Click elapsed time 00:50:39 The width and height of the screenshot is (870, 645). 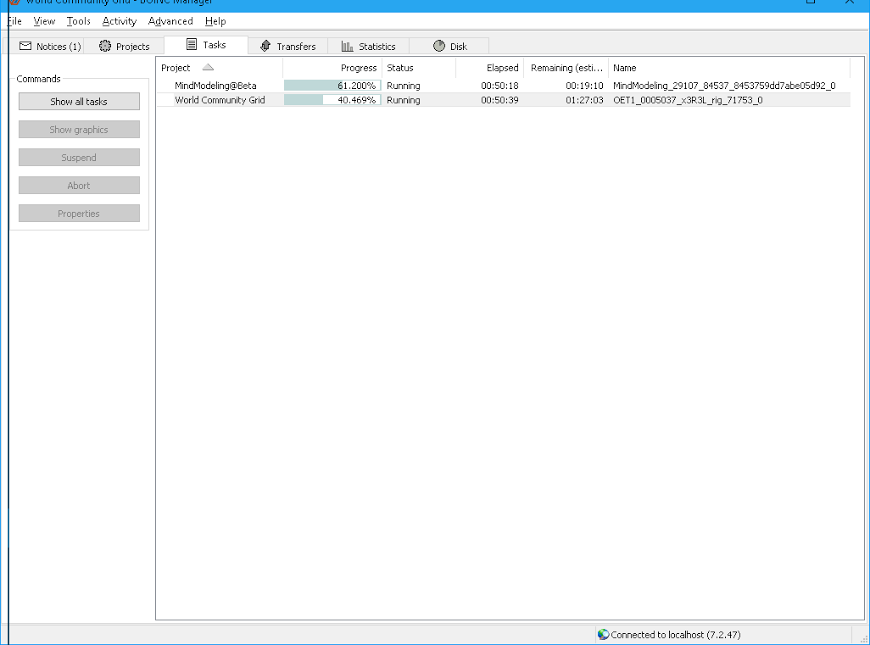499,100
